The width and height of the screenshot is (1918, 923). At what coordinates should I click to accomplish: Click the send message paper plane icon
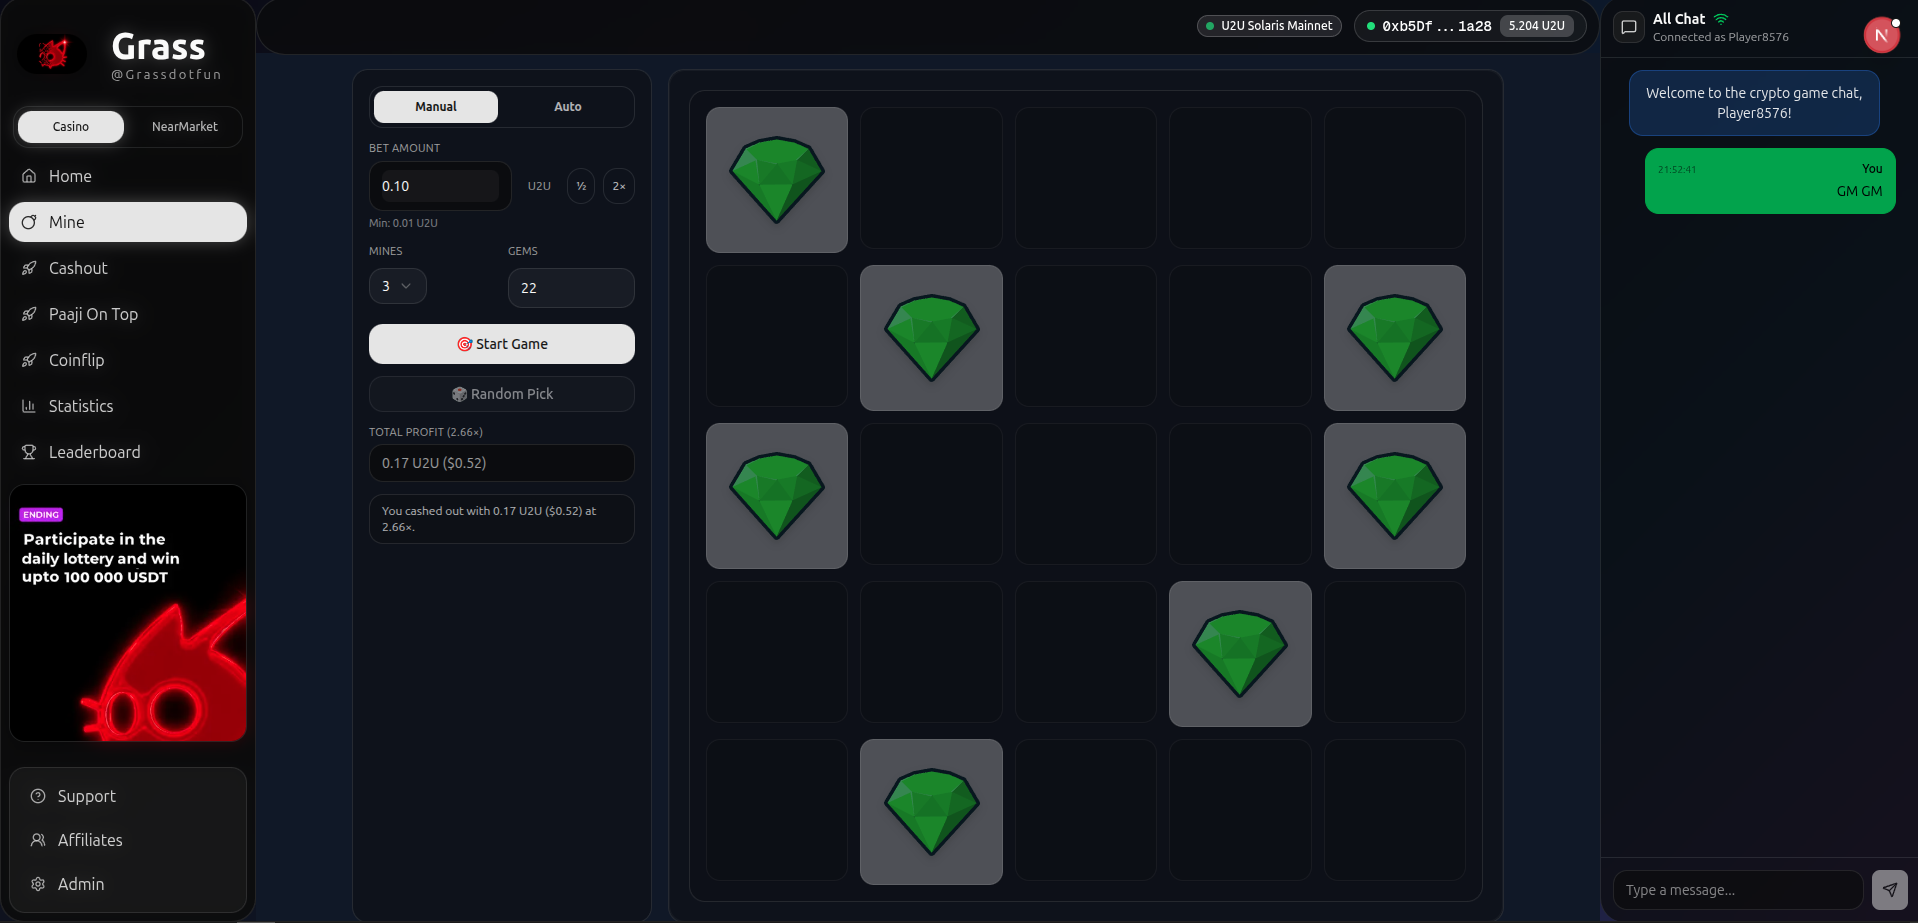(x=1889, y=889)
